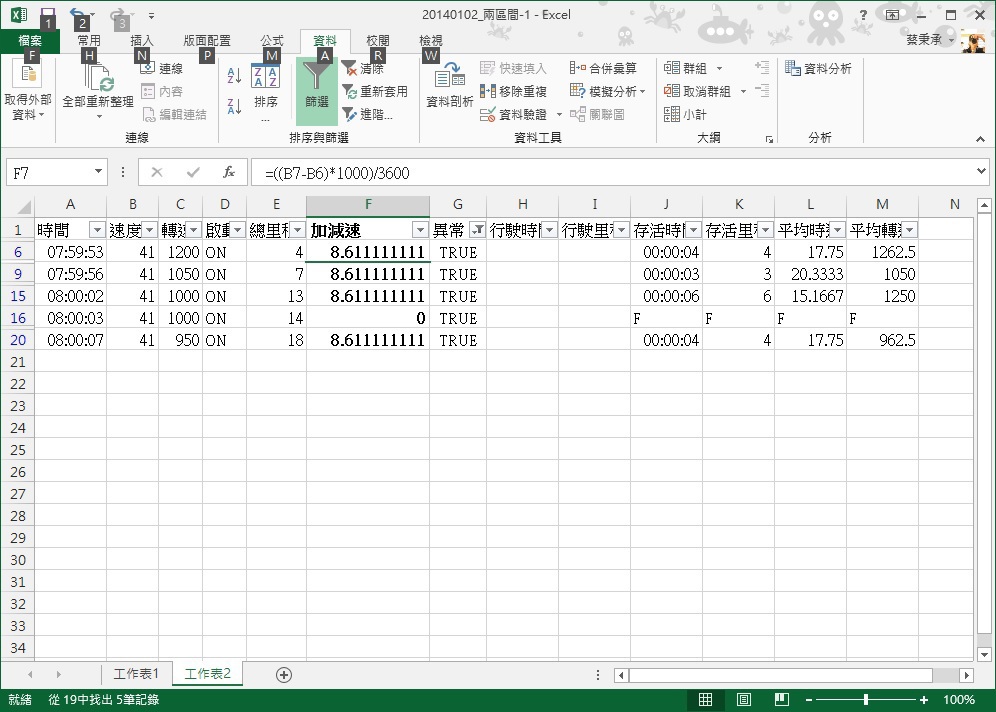Image resolution: width=996 pixels, height=712 pixels.
Task: Open the active filter dropdown on 異常 column
Action: [x=477, y=230]
